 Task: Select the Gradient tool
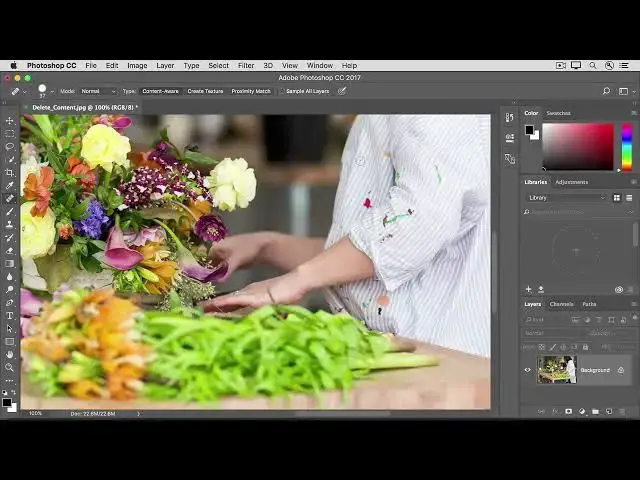click(x=10, y=264)
